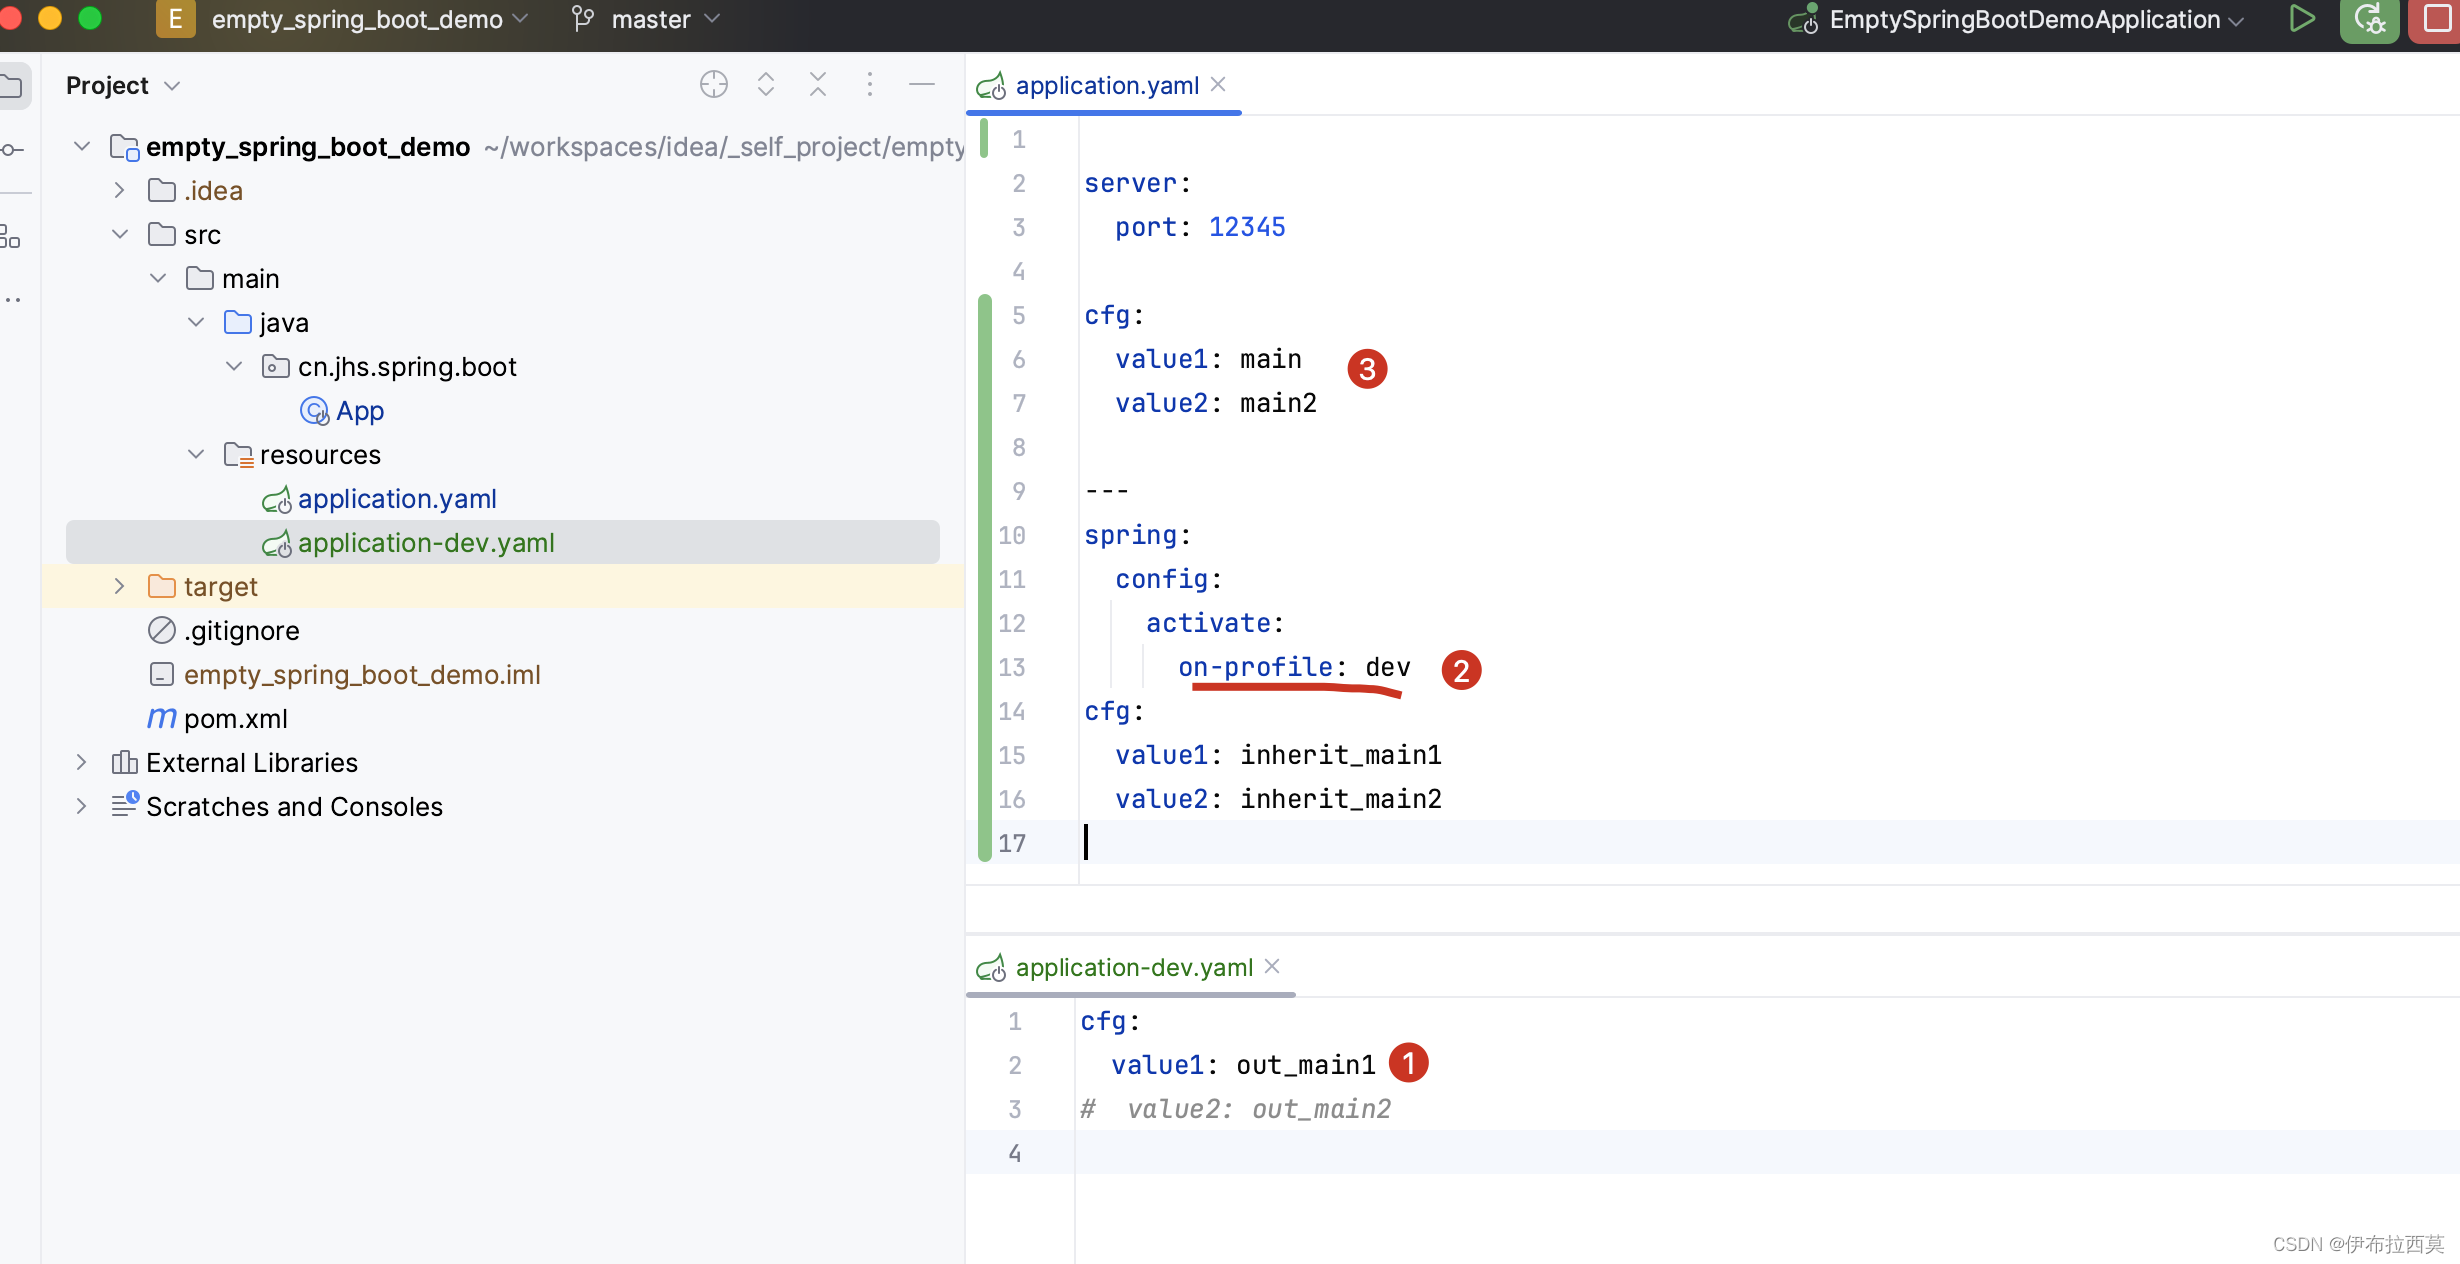This screenshot has width=2460, height=1264.
Task: Switch to the application.yaml editor tab
Action: [1106, 86]
